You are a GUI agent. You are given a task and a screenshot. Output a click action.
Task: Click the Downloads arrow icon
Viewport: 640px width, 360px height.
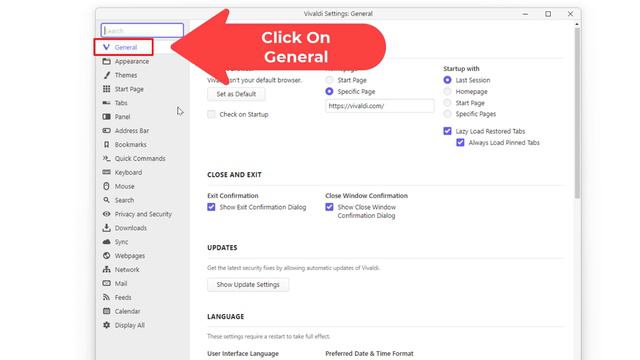pos(107,228)
